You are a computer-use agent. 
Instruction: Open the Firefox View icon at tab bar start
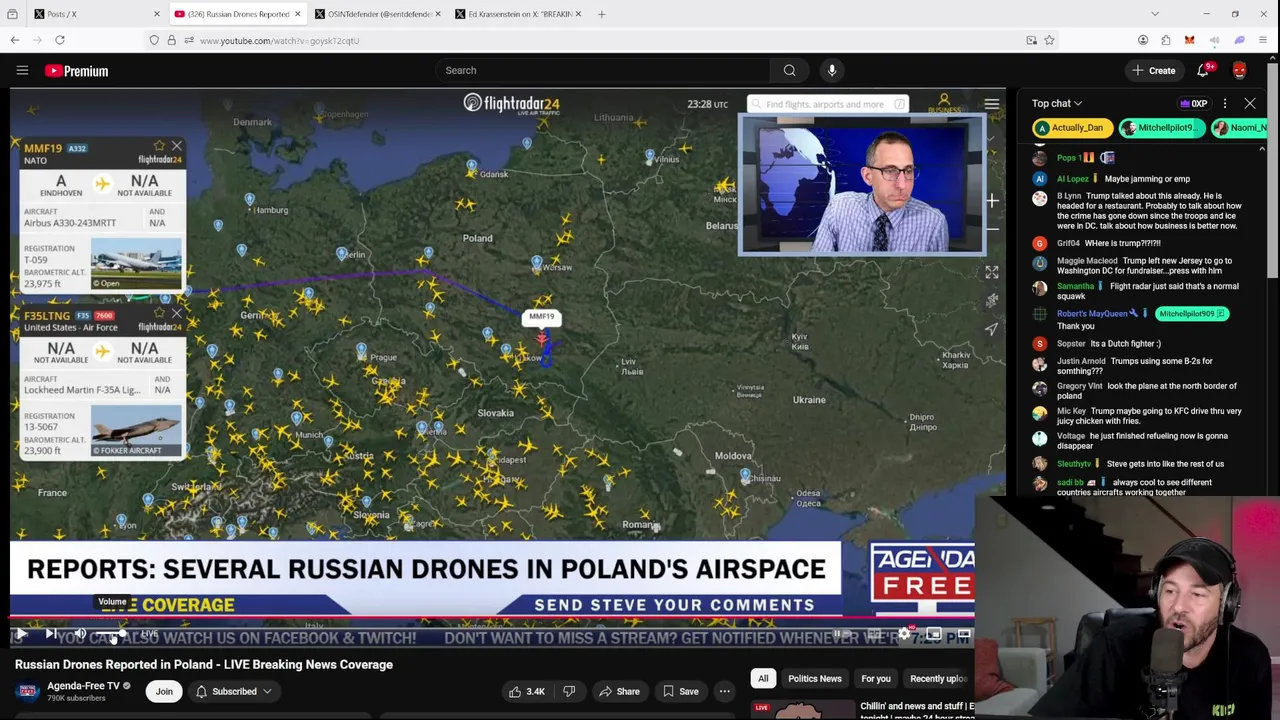click(x=12, y=14)
